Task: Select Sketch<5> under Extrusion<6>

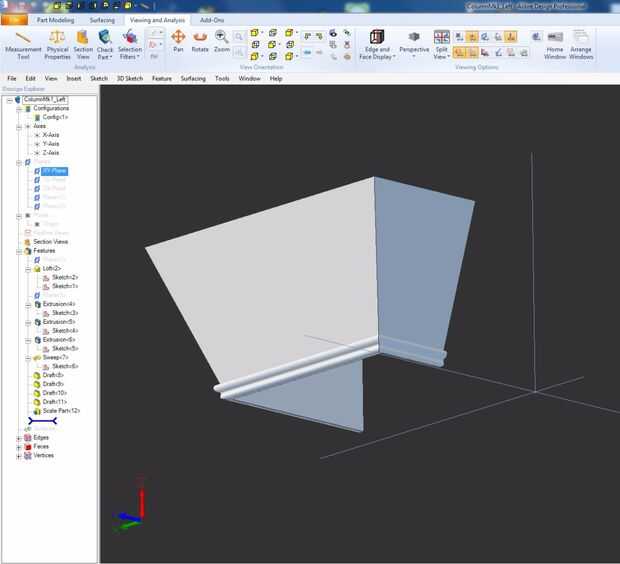Action: click(x=65, y=348)
